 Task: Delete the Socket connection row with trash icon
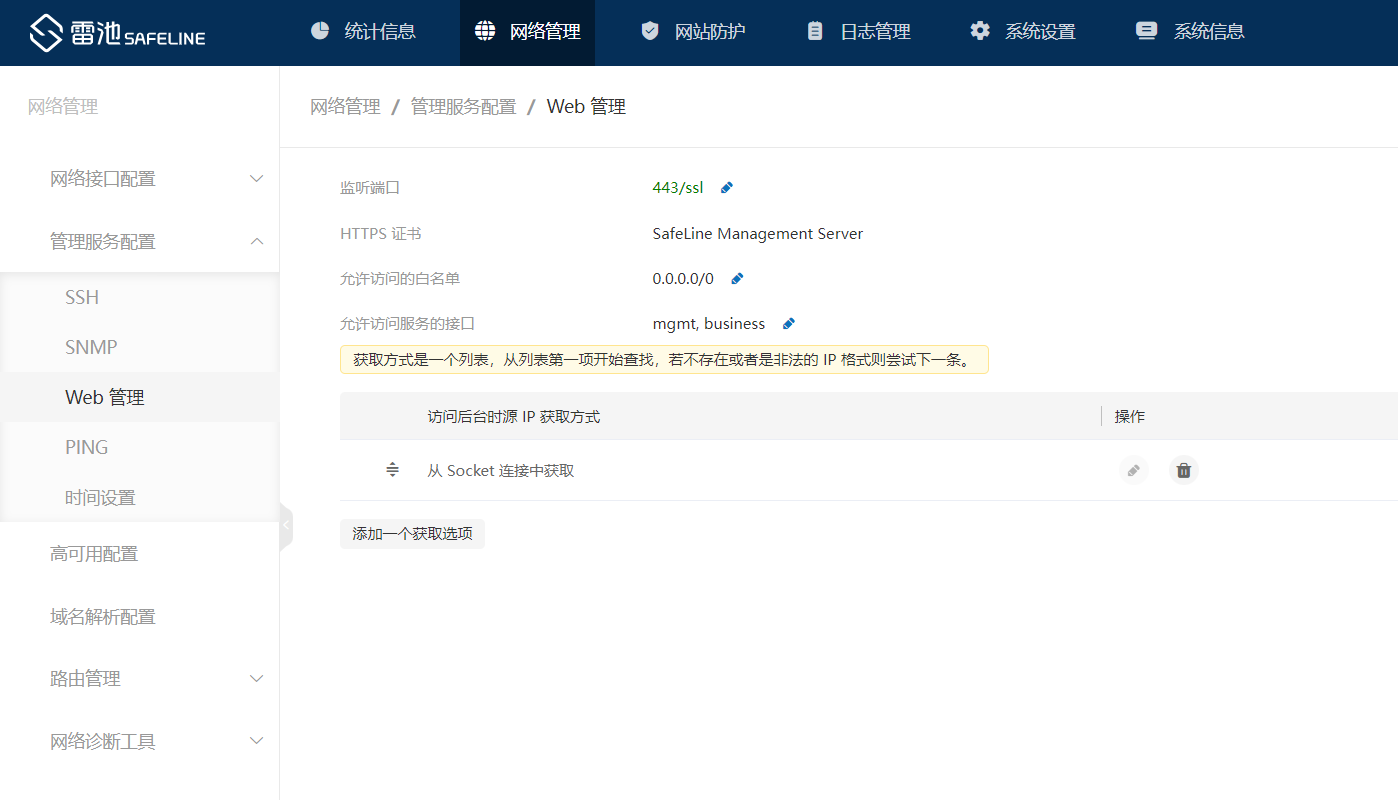tap(1183, 470)
